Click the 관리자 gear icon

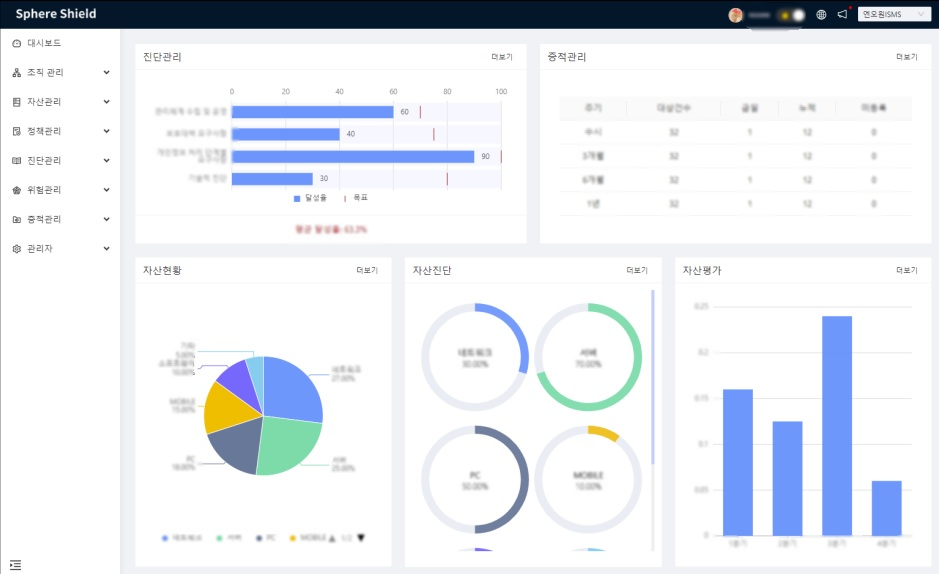[x=17, y=248]
